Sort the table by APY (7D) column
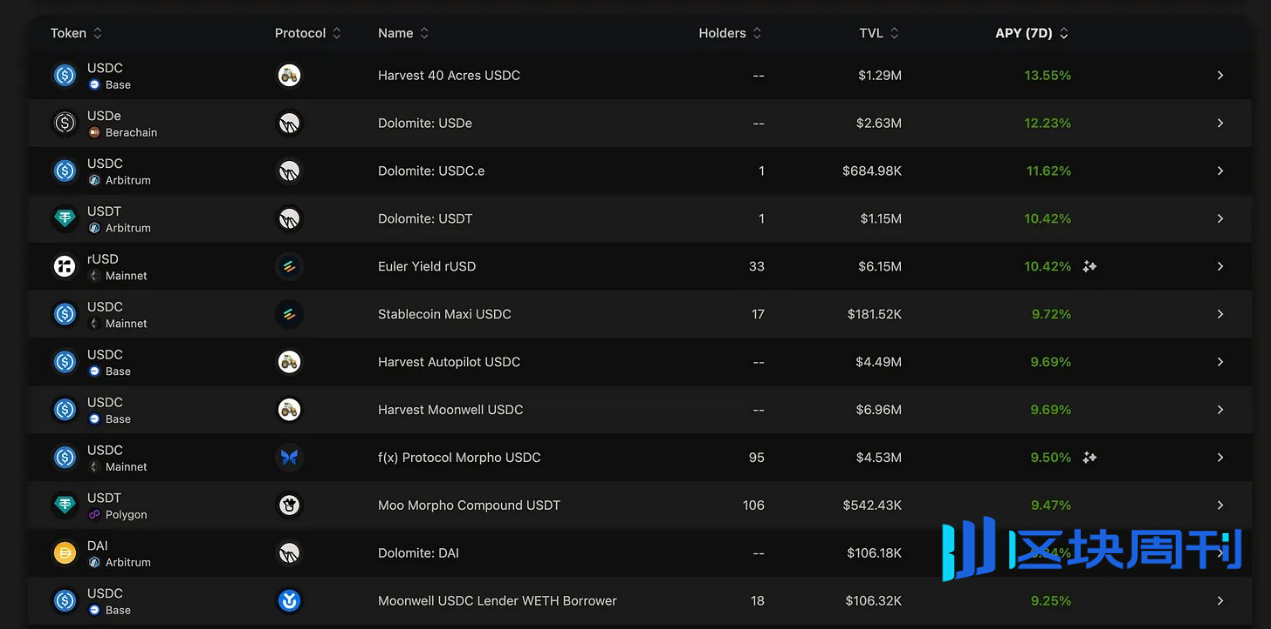Viewport: 1271px width, 629px height. point(1032,33)
